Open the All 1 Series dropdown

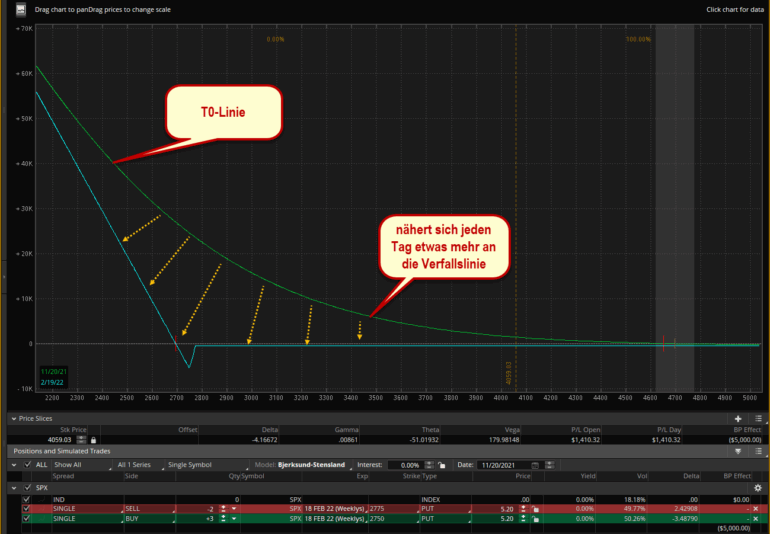point(141,465)
